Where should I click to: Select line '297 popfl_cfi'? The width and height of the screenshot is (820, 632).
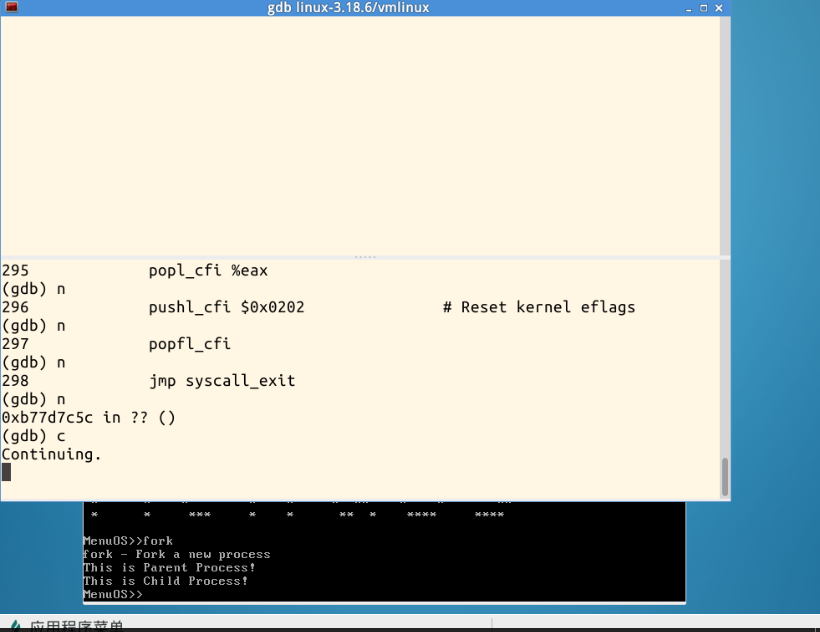click(116, 344)
